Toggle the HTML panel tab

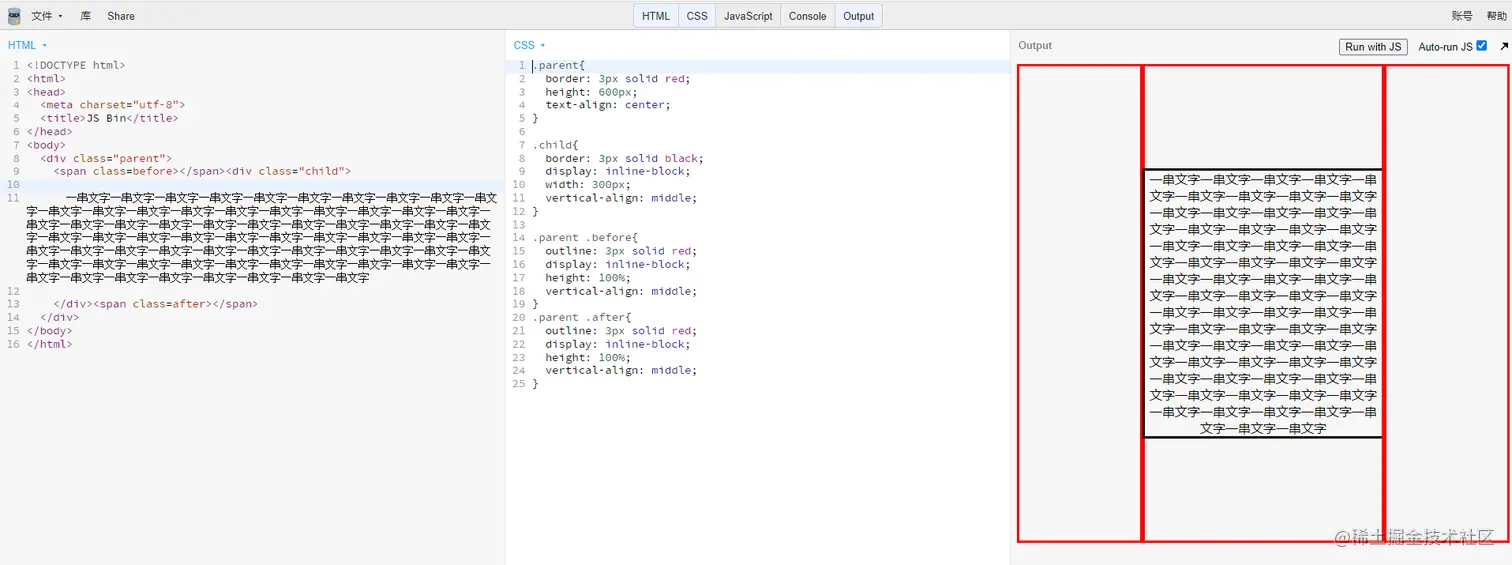click(656, 16)
